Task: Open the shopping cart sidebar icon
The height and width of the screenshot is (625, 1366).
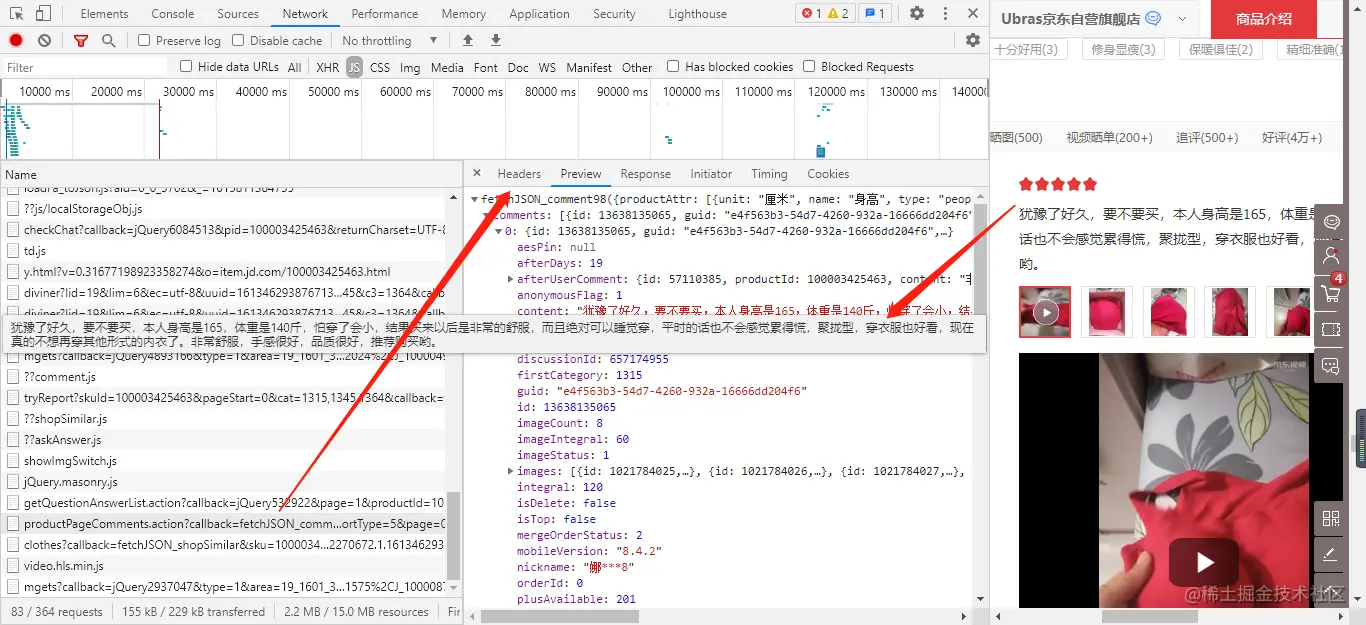Action: click(1330, 293)
